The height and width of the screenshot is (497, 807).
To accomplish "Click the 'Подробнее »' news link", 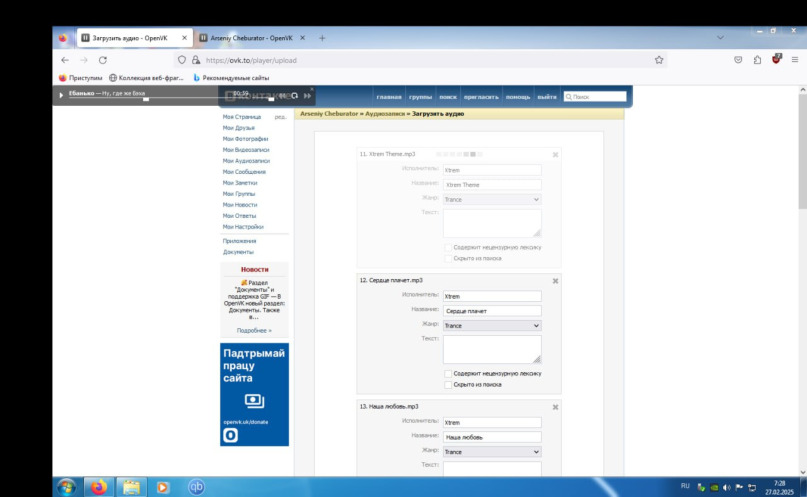I will click(254, 330).
